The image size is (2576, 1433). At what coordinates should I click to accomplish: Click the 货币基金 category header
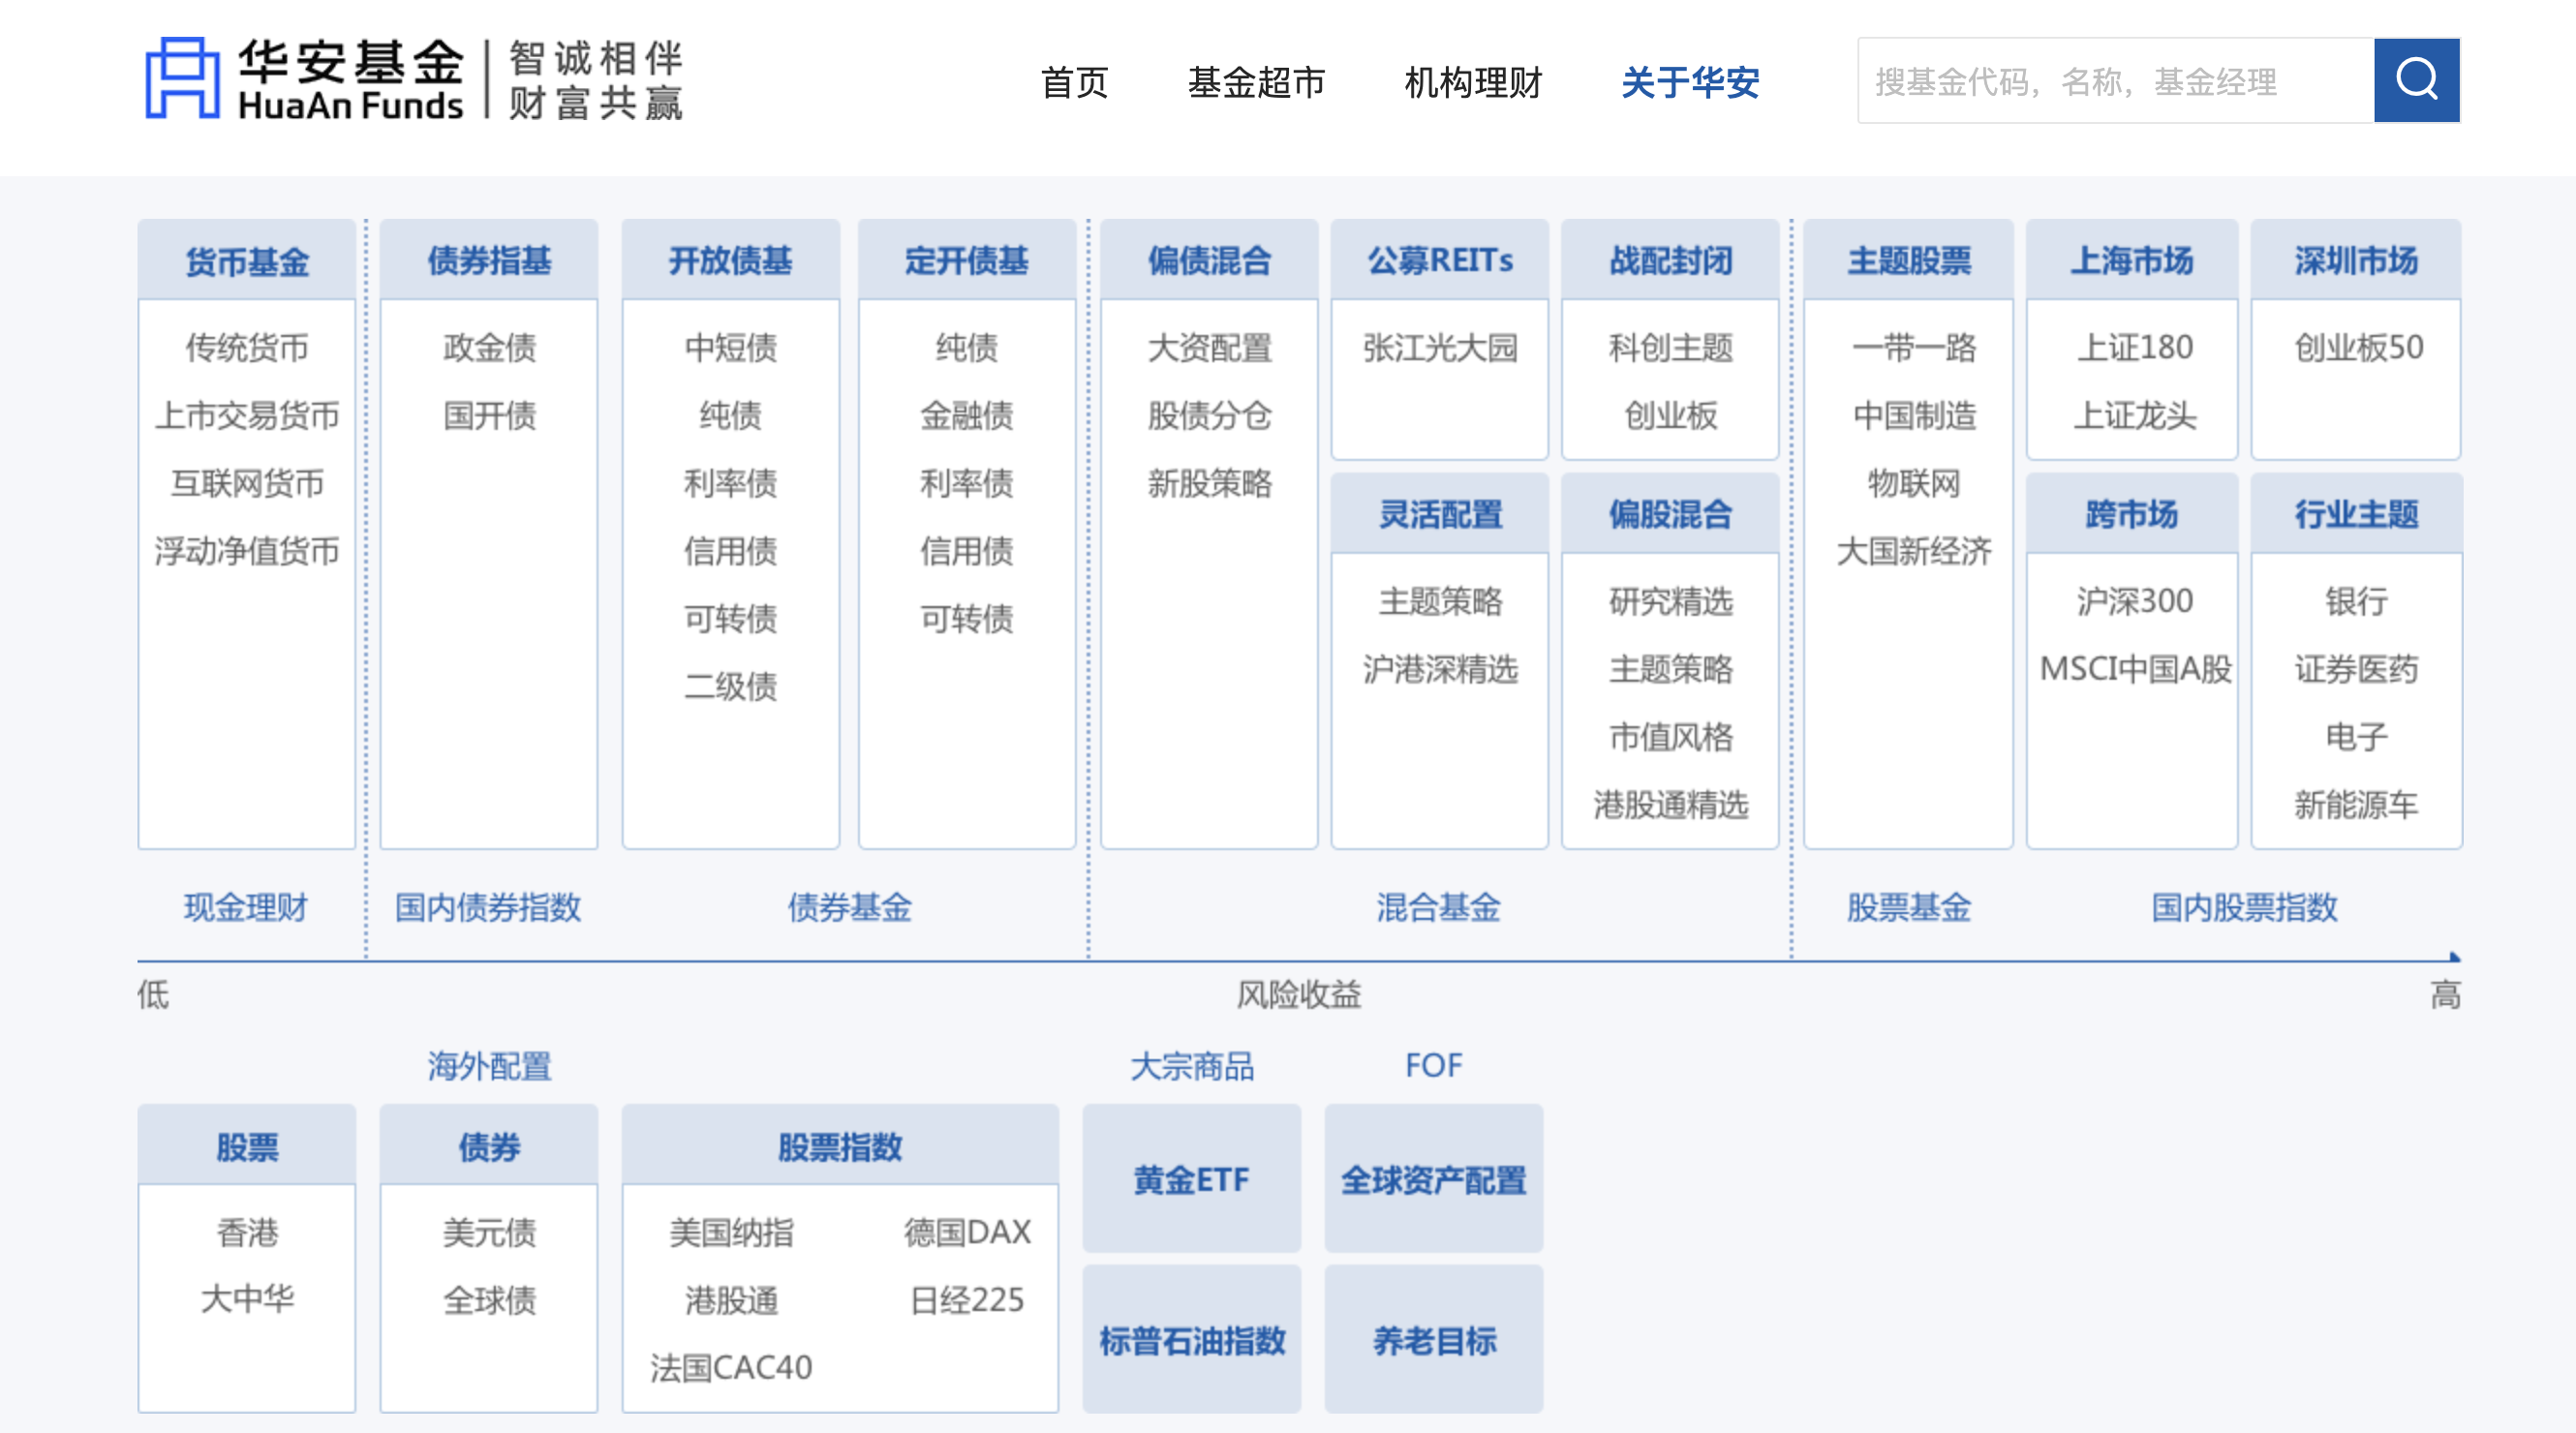point(247,261)
